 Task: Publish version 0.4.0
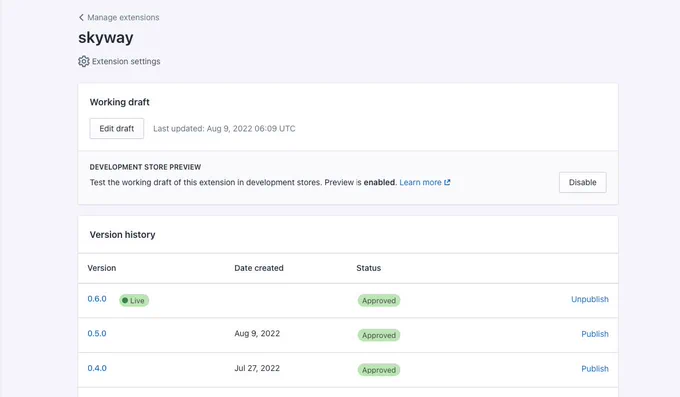point(595,369)
